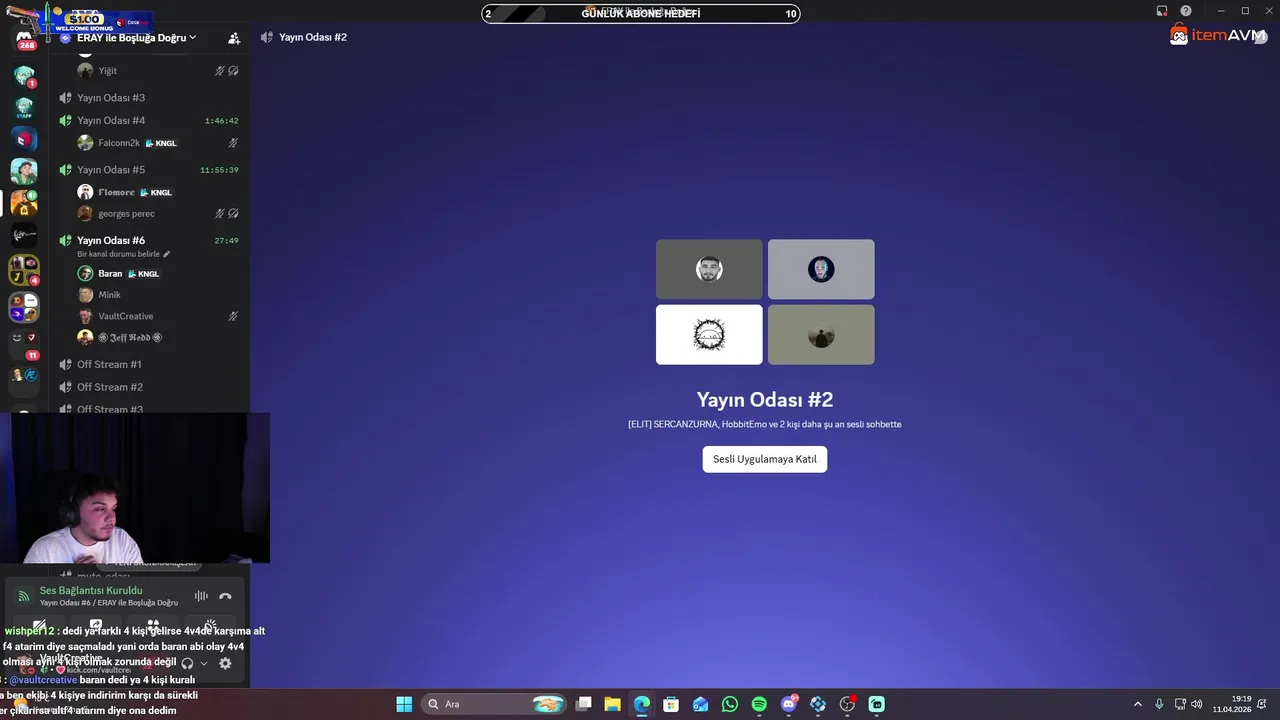Image resolution: width=1280 pixels, height=720 pixels.
Task: Open STAFF server icon in sidebar
Action: pos(24,107)
